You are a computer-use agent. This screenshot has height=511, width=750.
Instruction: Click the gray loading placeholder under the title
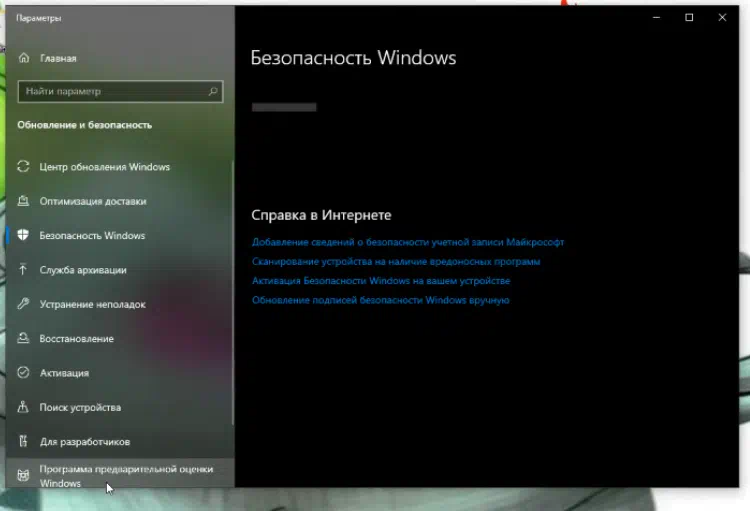(x=284, y=107)
